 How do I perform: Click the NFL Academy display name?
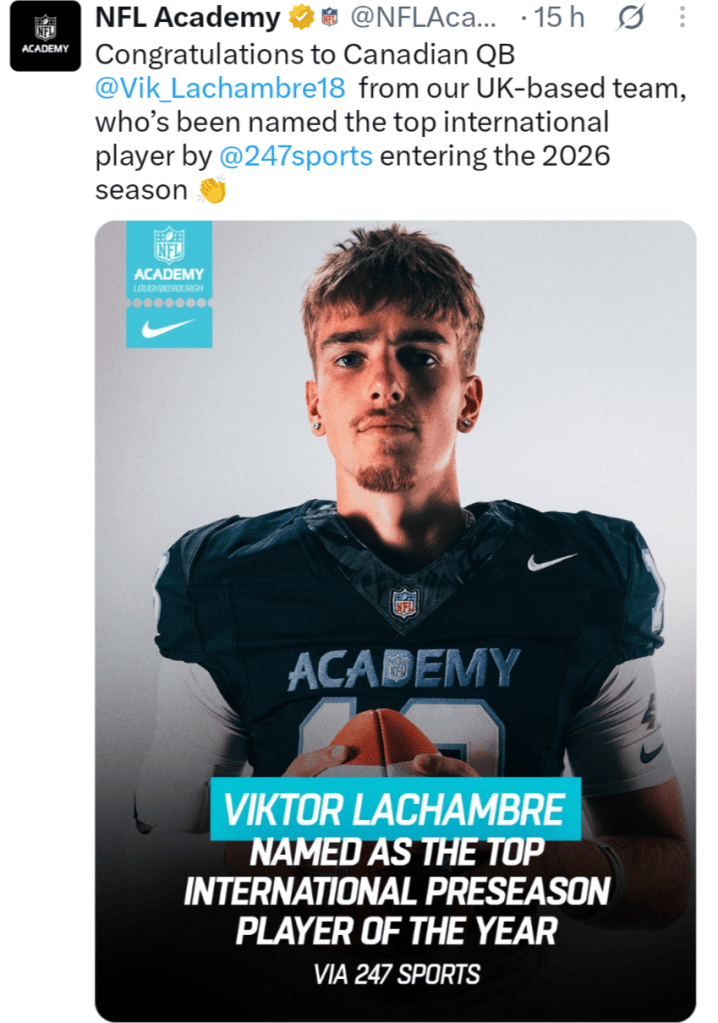point(188,18)
